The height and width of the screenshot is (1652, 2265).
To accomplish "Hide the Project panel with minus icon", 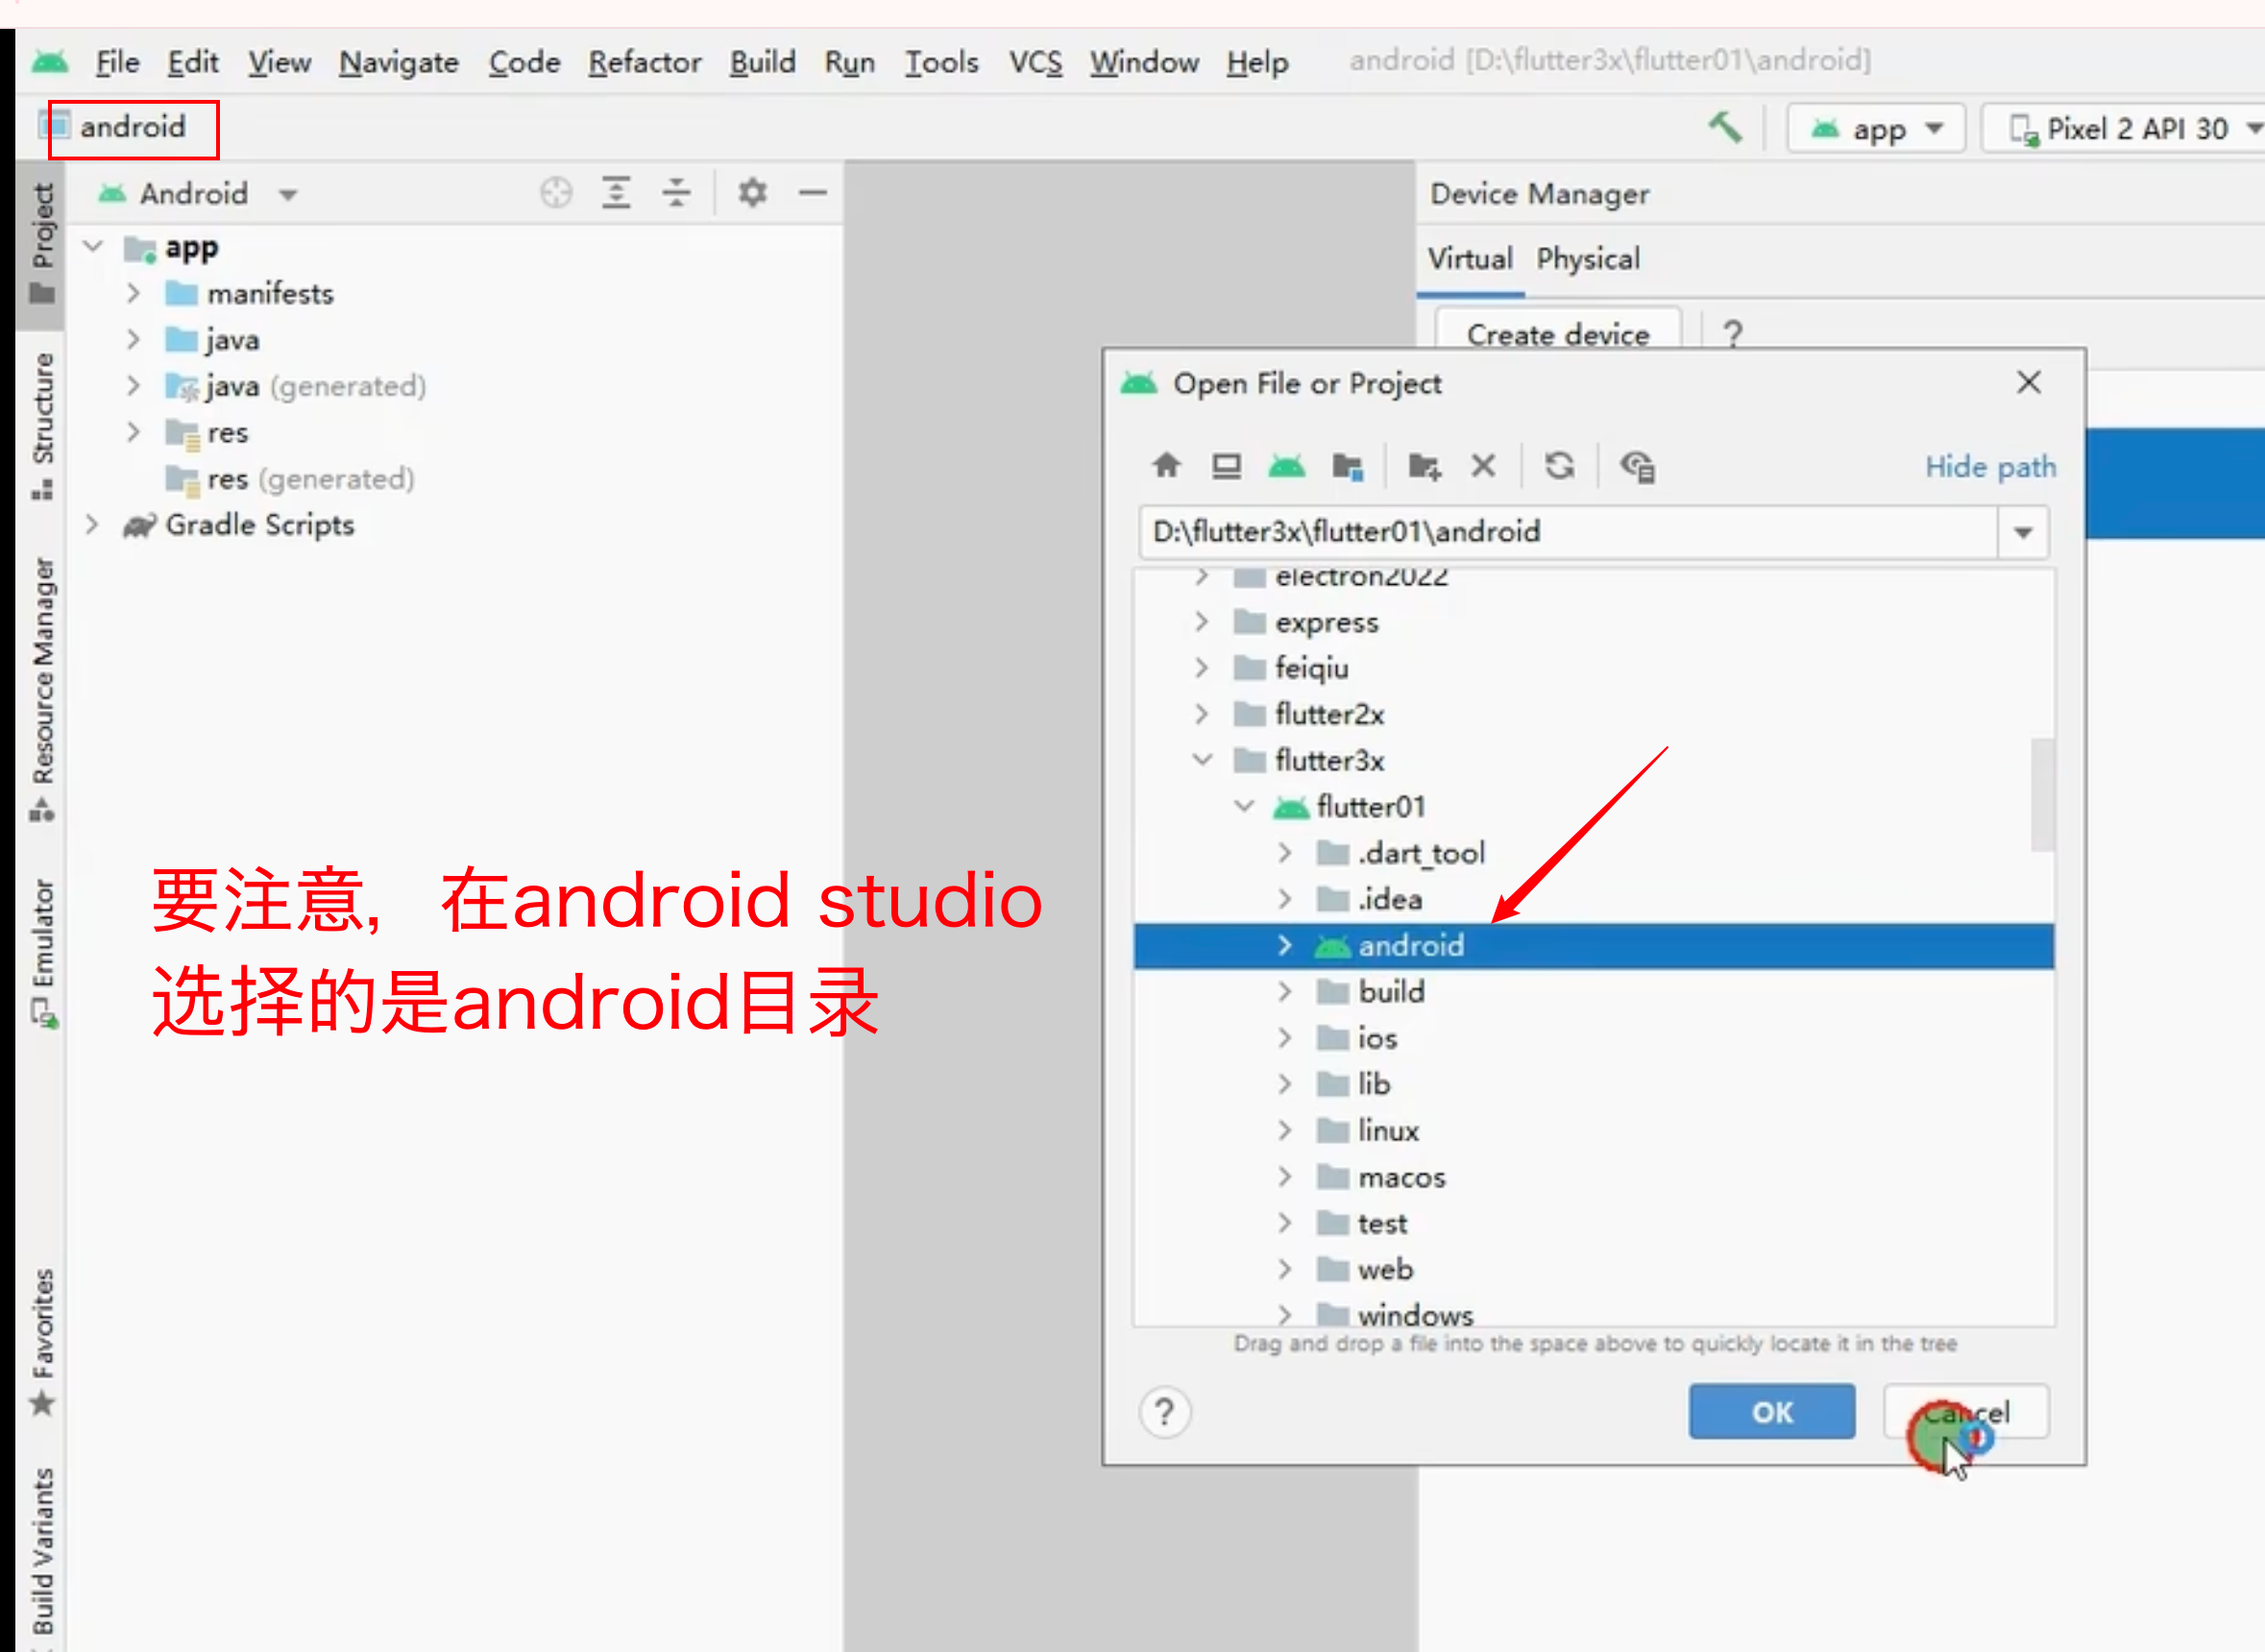I will (x=813, y=192).
